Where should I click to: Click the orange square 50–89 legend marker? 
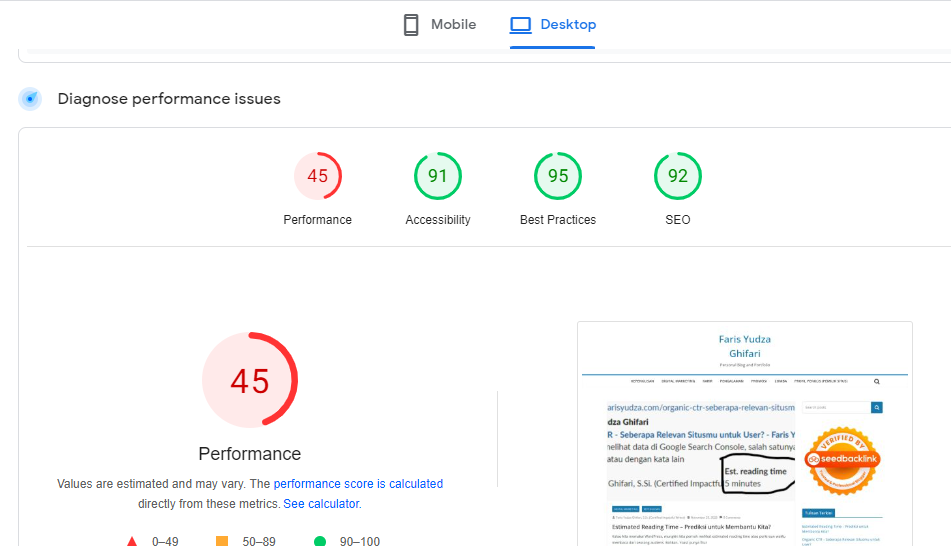pyautogui.click(x=221, y=541)
